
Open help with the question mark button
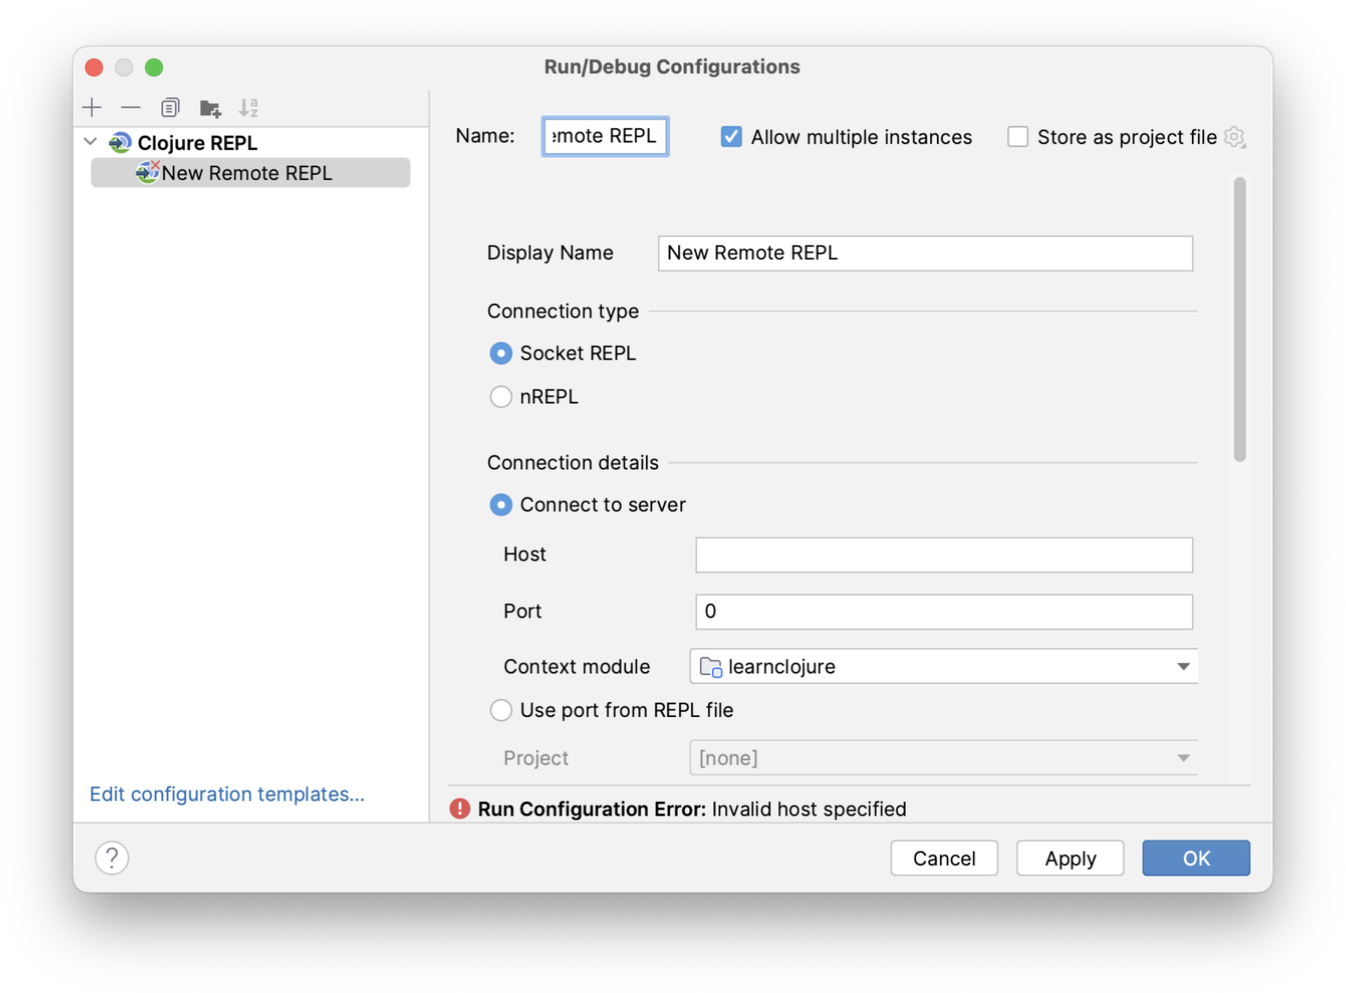pyautogui.click(x=112, y=858)
